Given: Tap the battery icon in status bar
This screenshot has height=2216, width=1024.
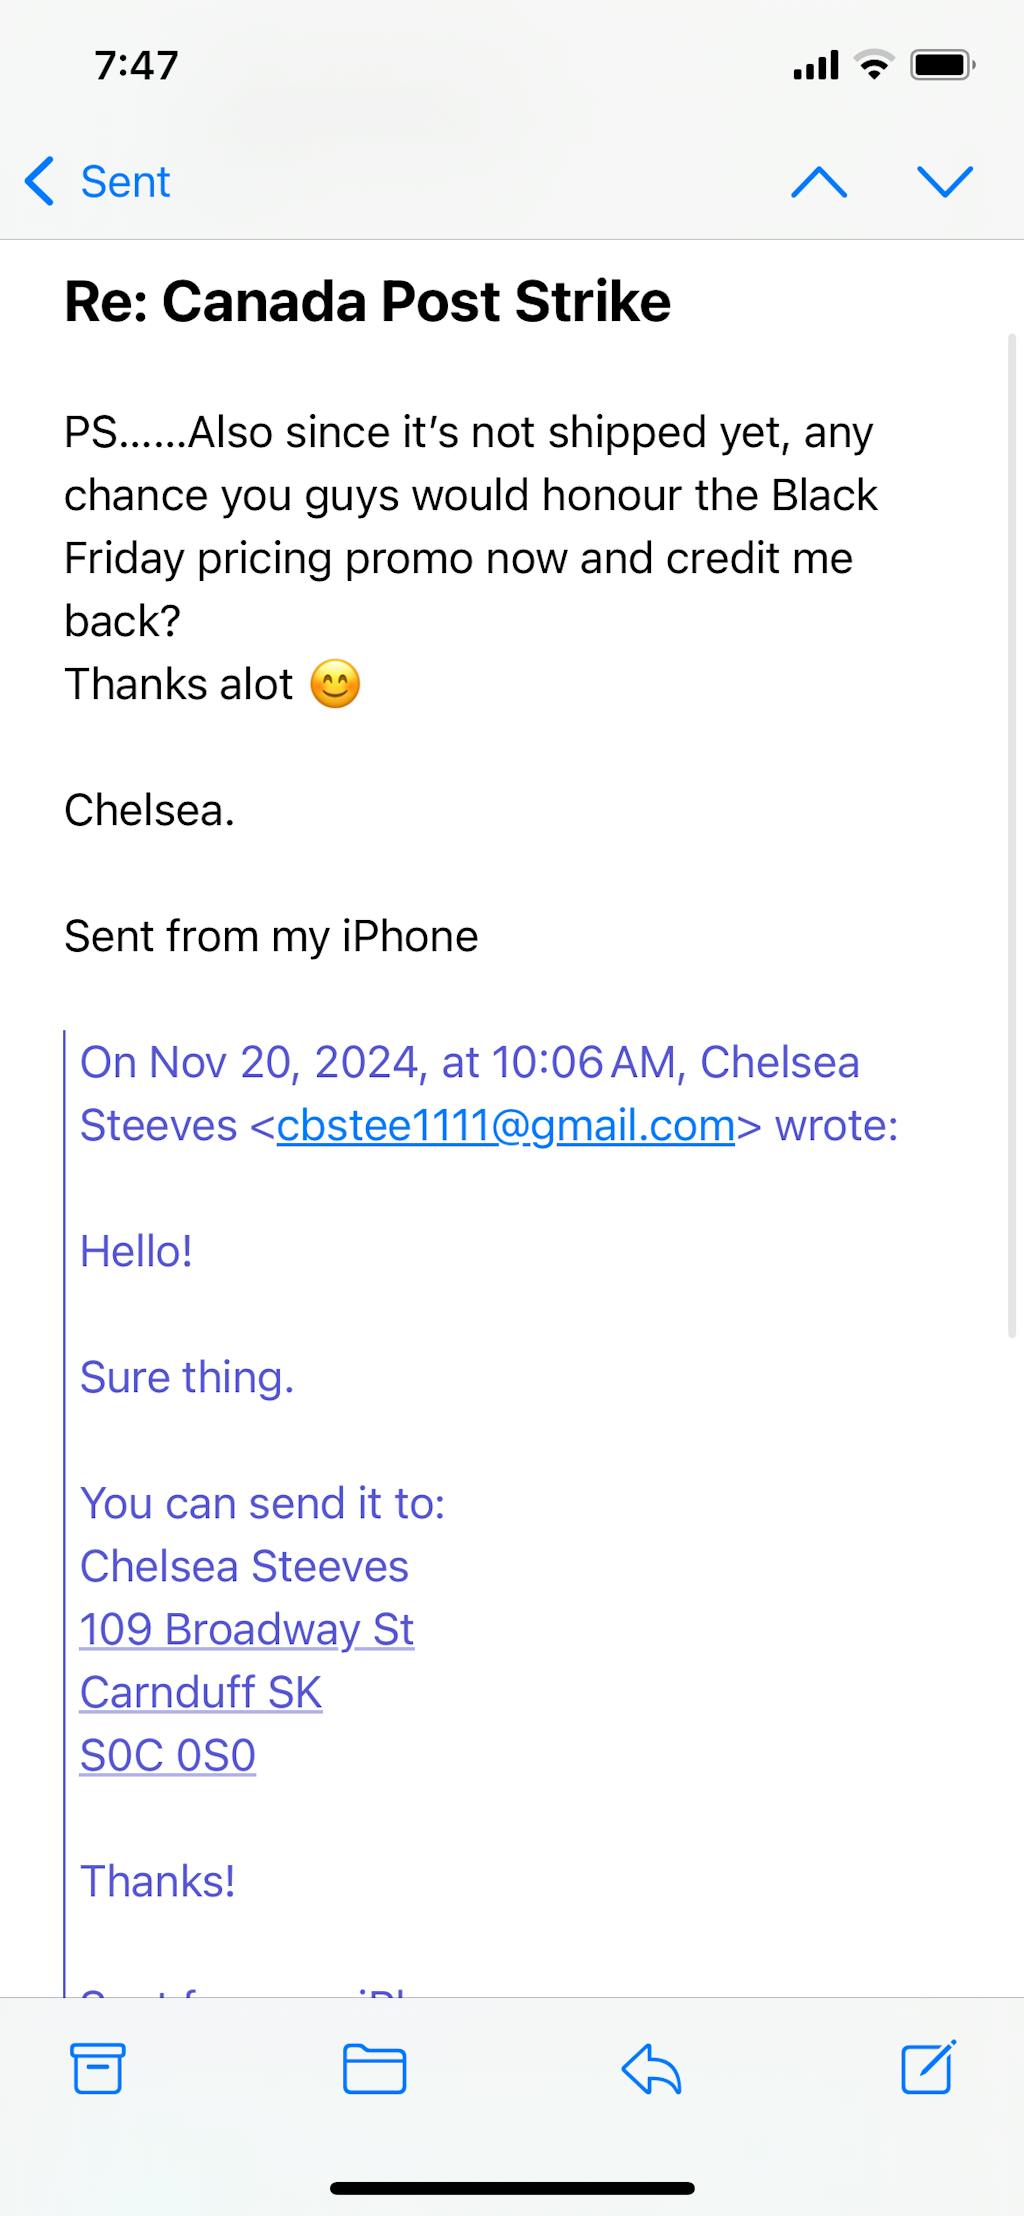Looking at the screenshot, I should 942,66.
